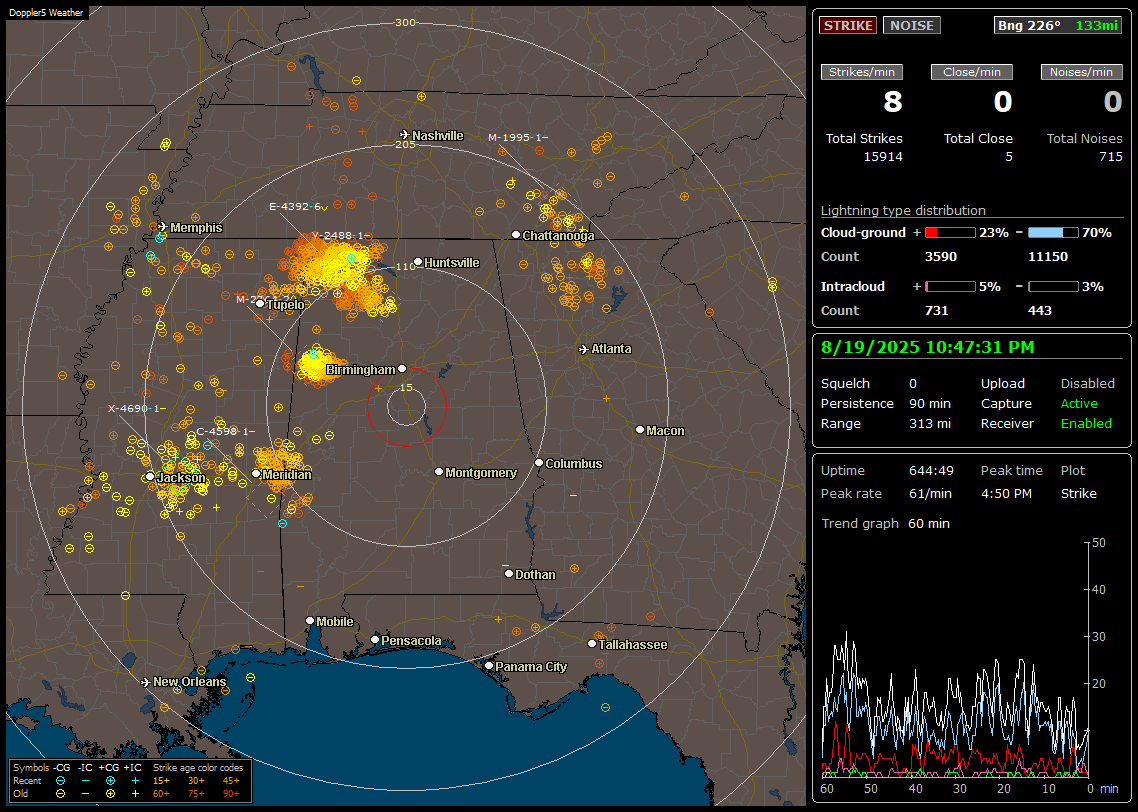Screen dimensions: 1138x812
Task: Click the Pensacola city dot
Action: [x=375, y=640]
